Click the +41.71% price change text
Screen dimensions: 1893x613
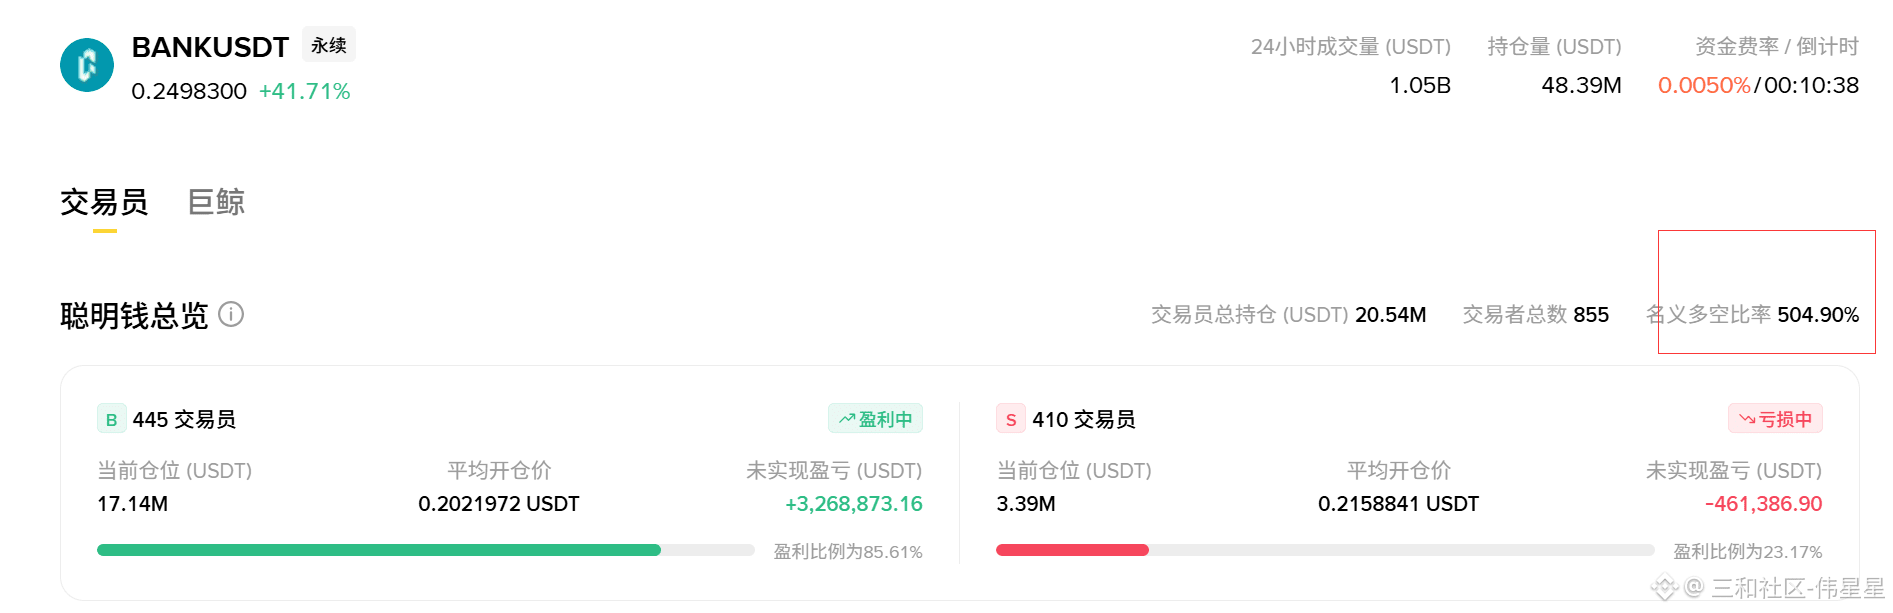(x=305, y=91)
